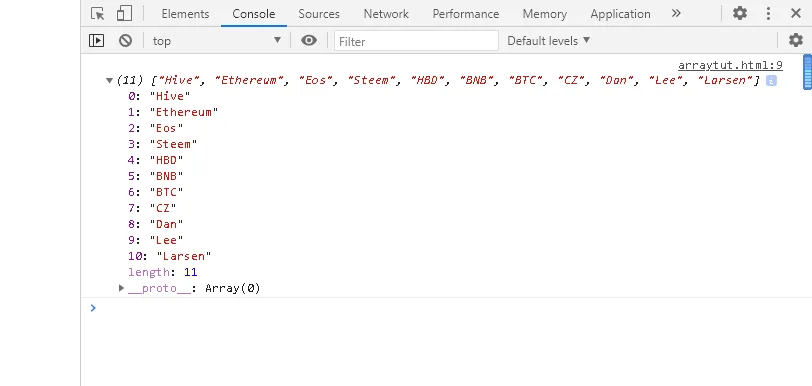Show the console sidebar
812x386 pixels.
[x=96, y=40]
